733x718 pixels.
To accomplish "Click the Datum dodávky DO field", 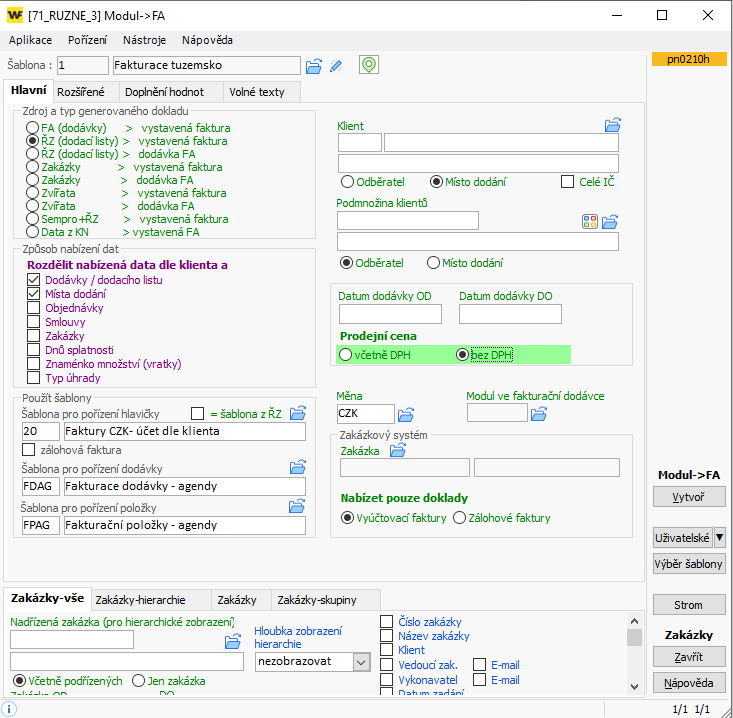I will pyautogui.click(x=510, y=314).
